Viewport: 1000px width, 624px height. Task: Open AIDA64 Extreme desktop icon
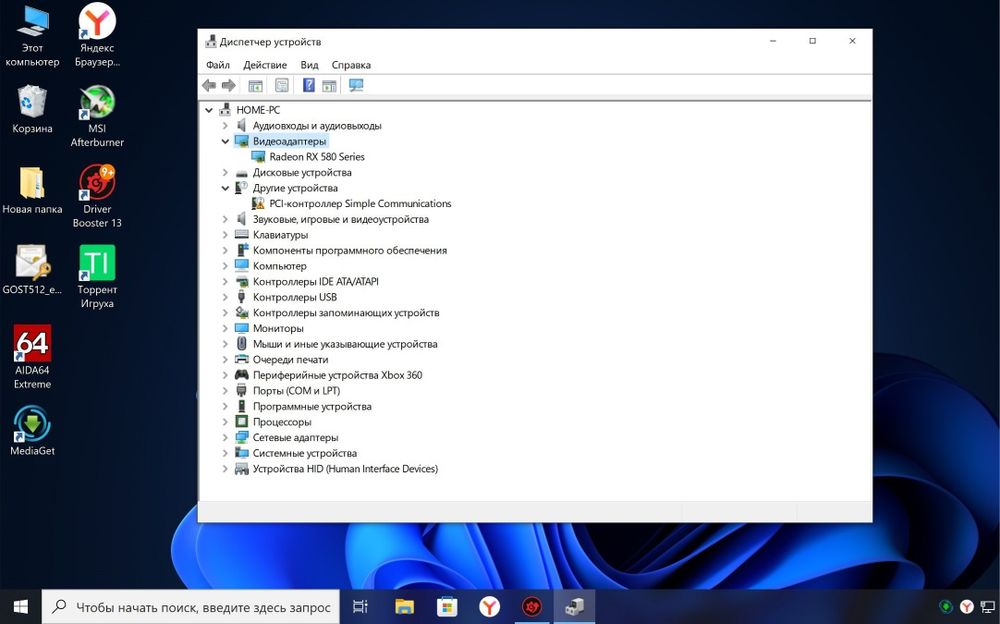pos(33,357)
